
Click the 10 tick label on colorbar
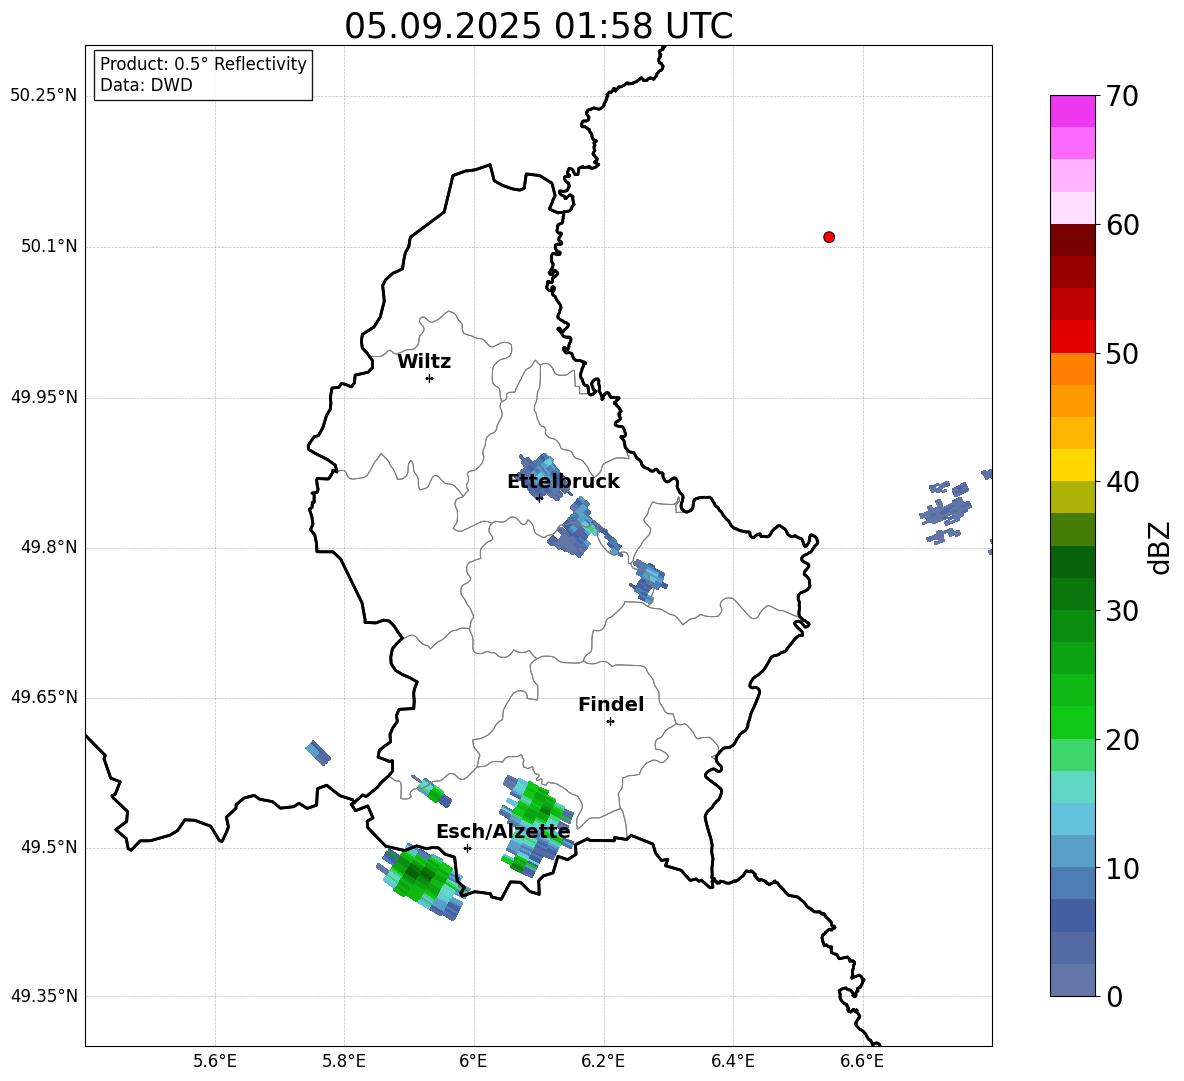coord(1122,868)
